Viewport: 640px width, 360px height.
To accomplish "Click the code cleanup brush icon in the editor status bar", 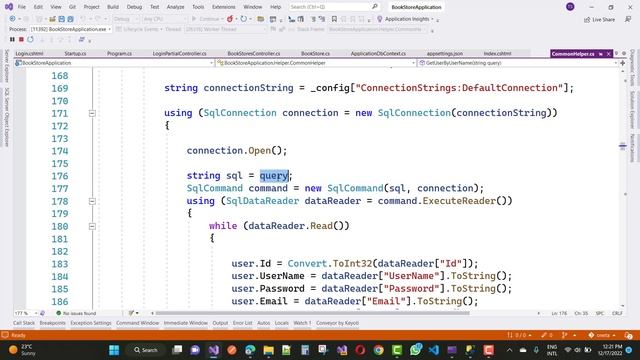I will point(131,313).
